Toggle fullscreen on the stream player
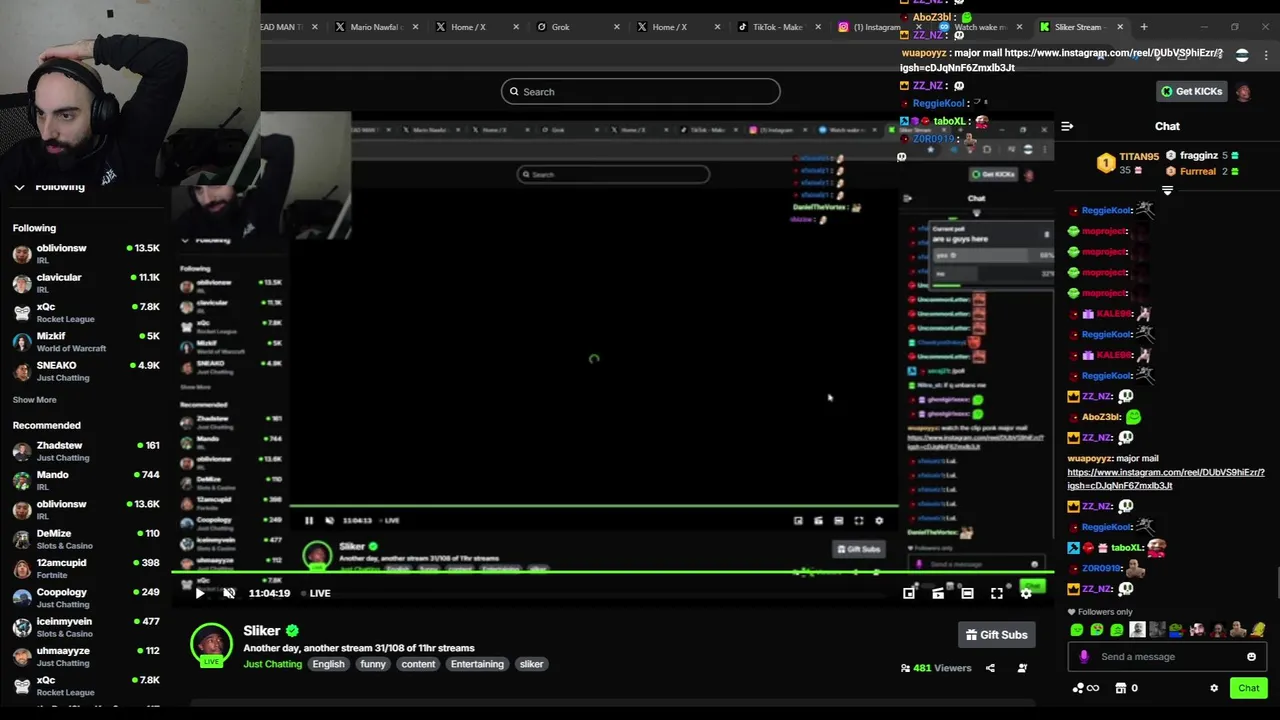The height and width of the screenshot is (720, 1280). click(x=997, y=593)
